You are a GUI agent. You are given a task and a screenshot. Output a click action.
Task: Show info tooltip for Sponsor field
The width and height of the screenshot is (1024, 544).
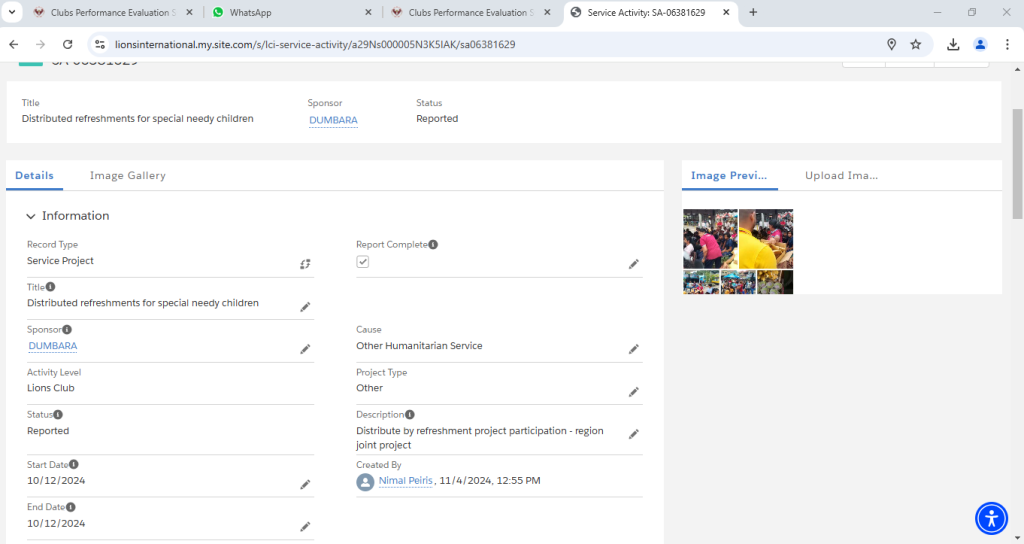(x=67, y=329)
